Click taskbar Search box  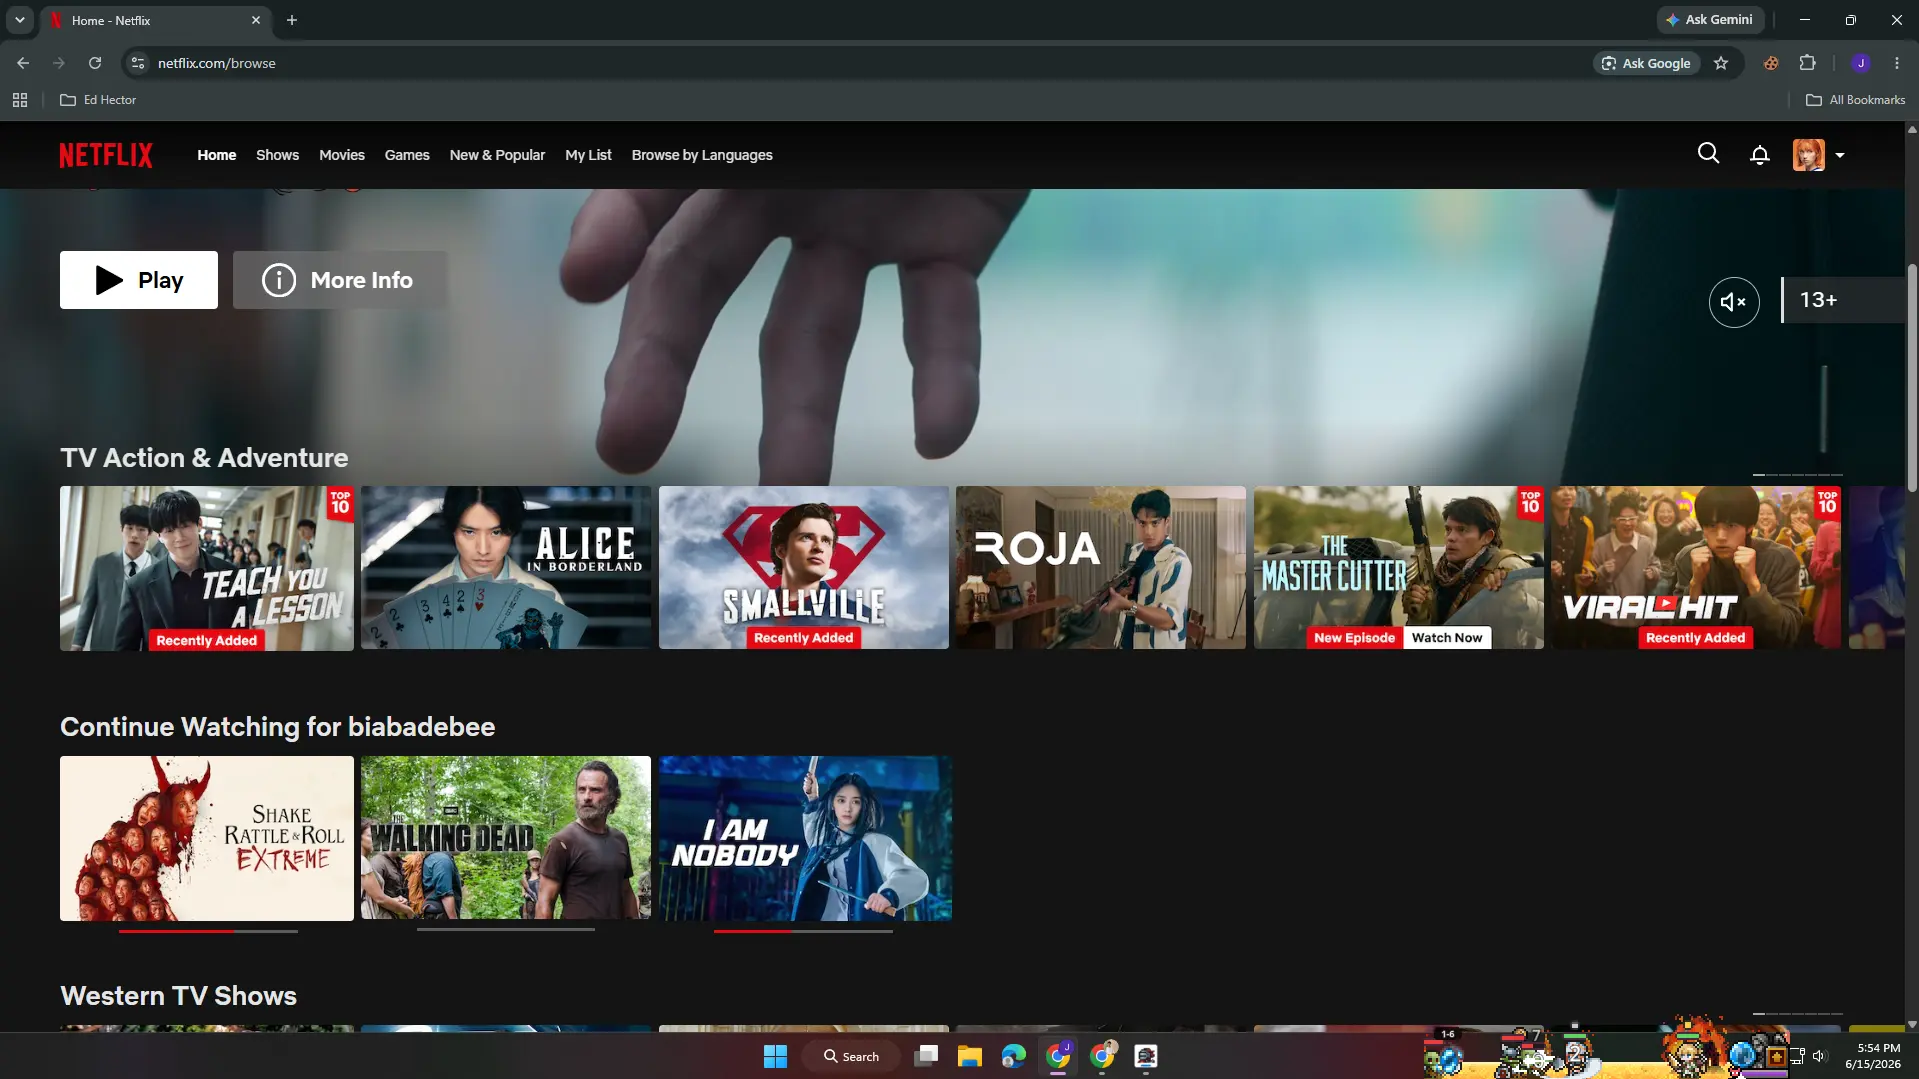pos(851,1056)
